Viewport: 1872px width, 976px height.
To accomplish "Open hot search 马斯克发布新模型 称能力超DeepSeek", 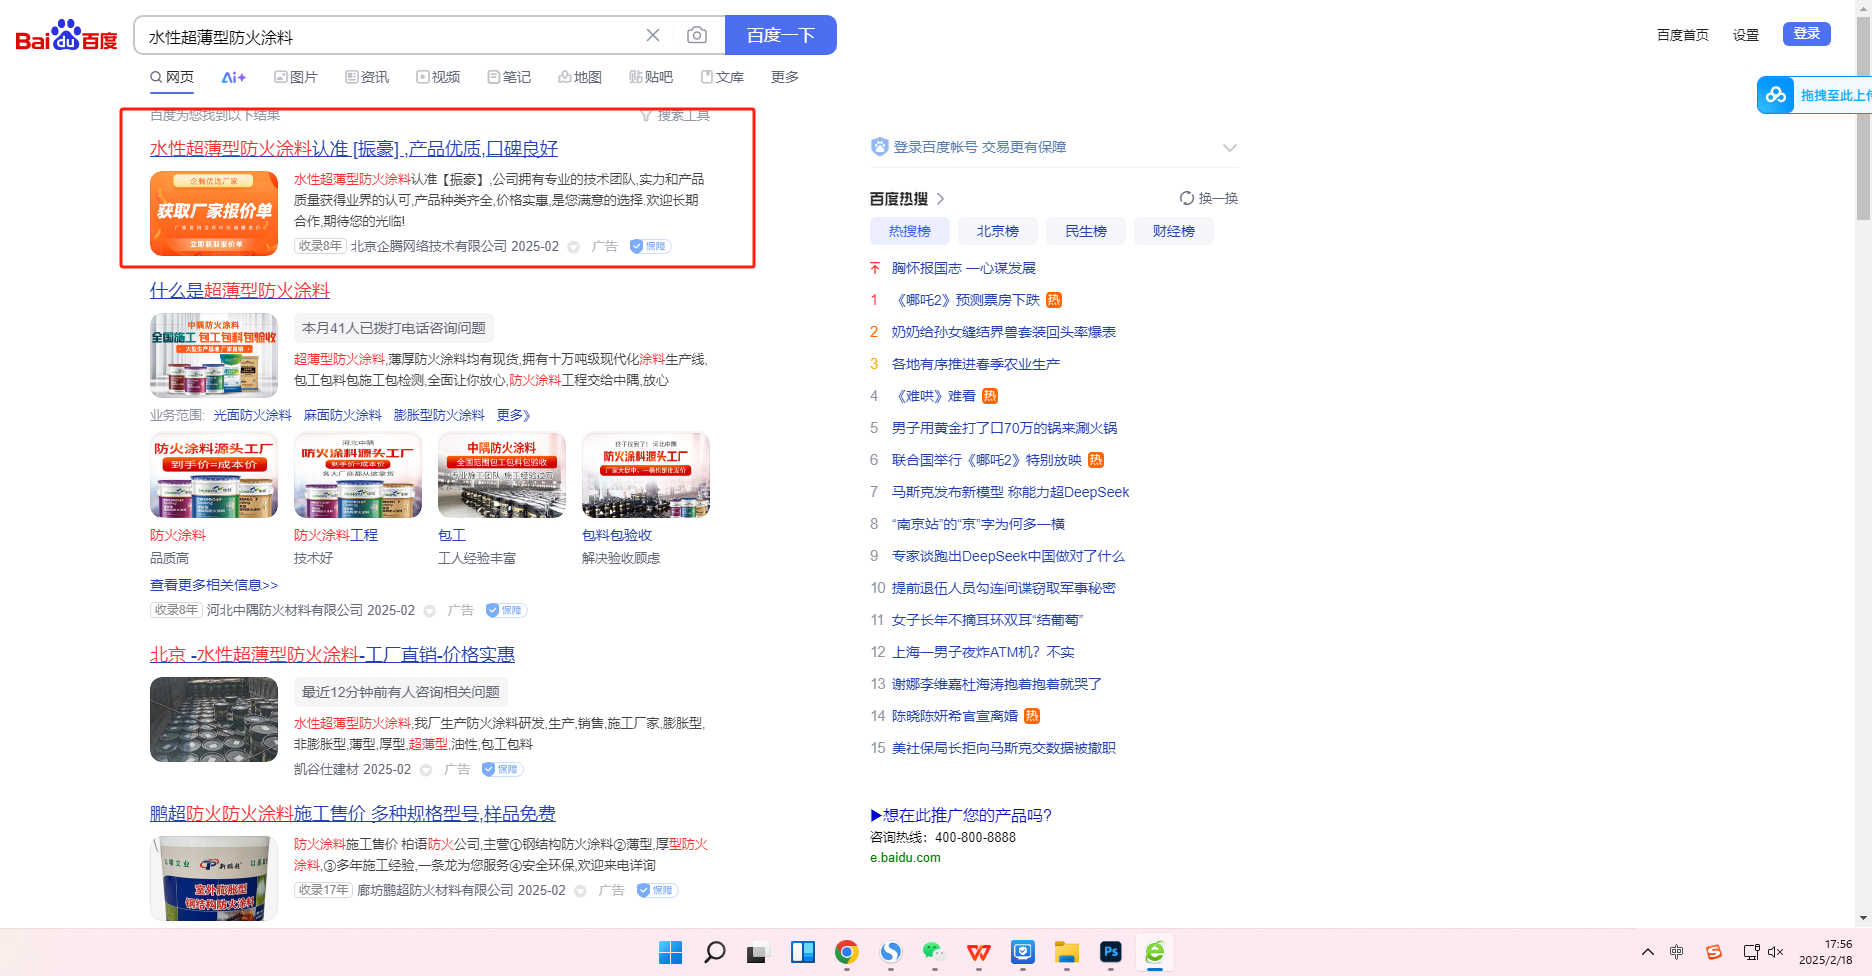I will (1010, 492).
